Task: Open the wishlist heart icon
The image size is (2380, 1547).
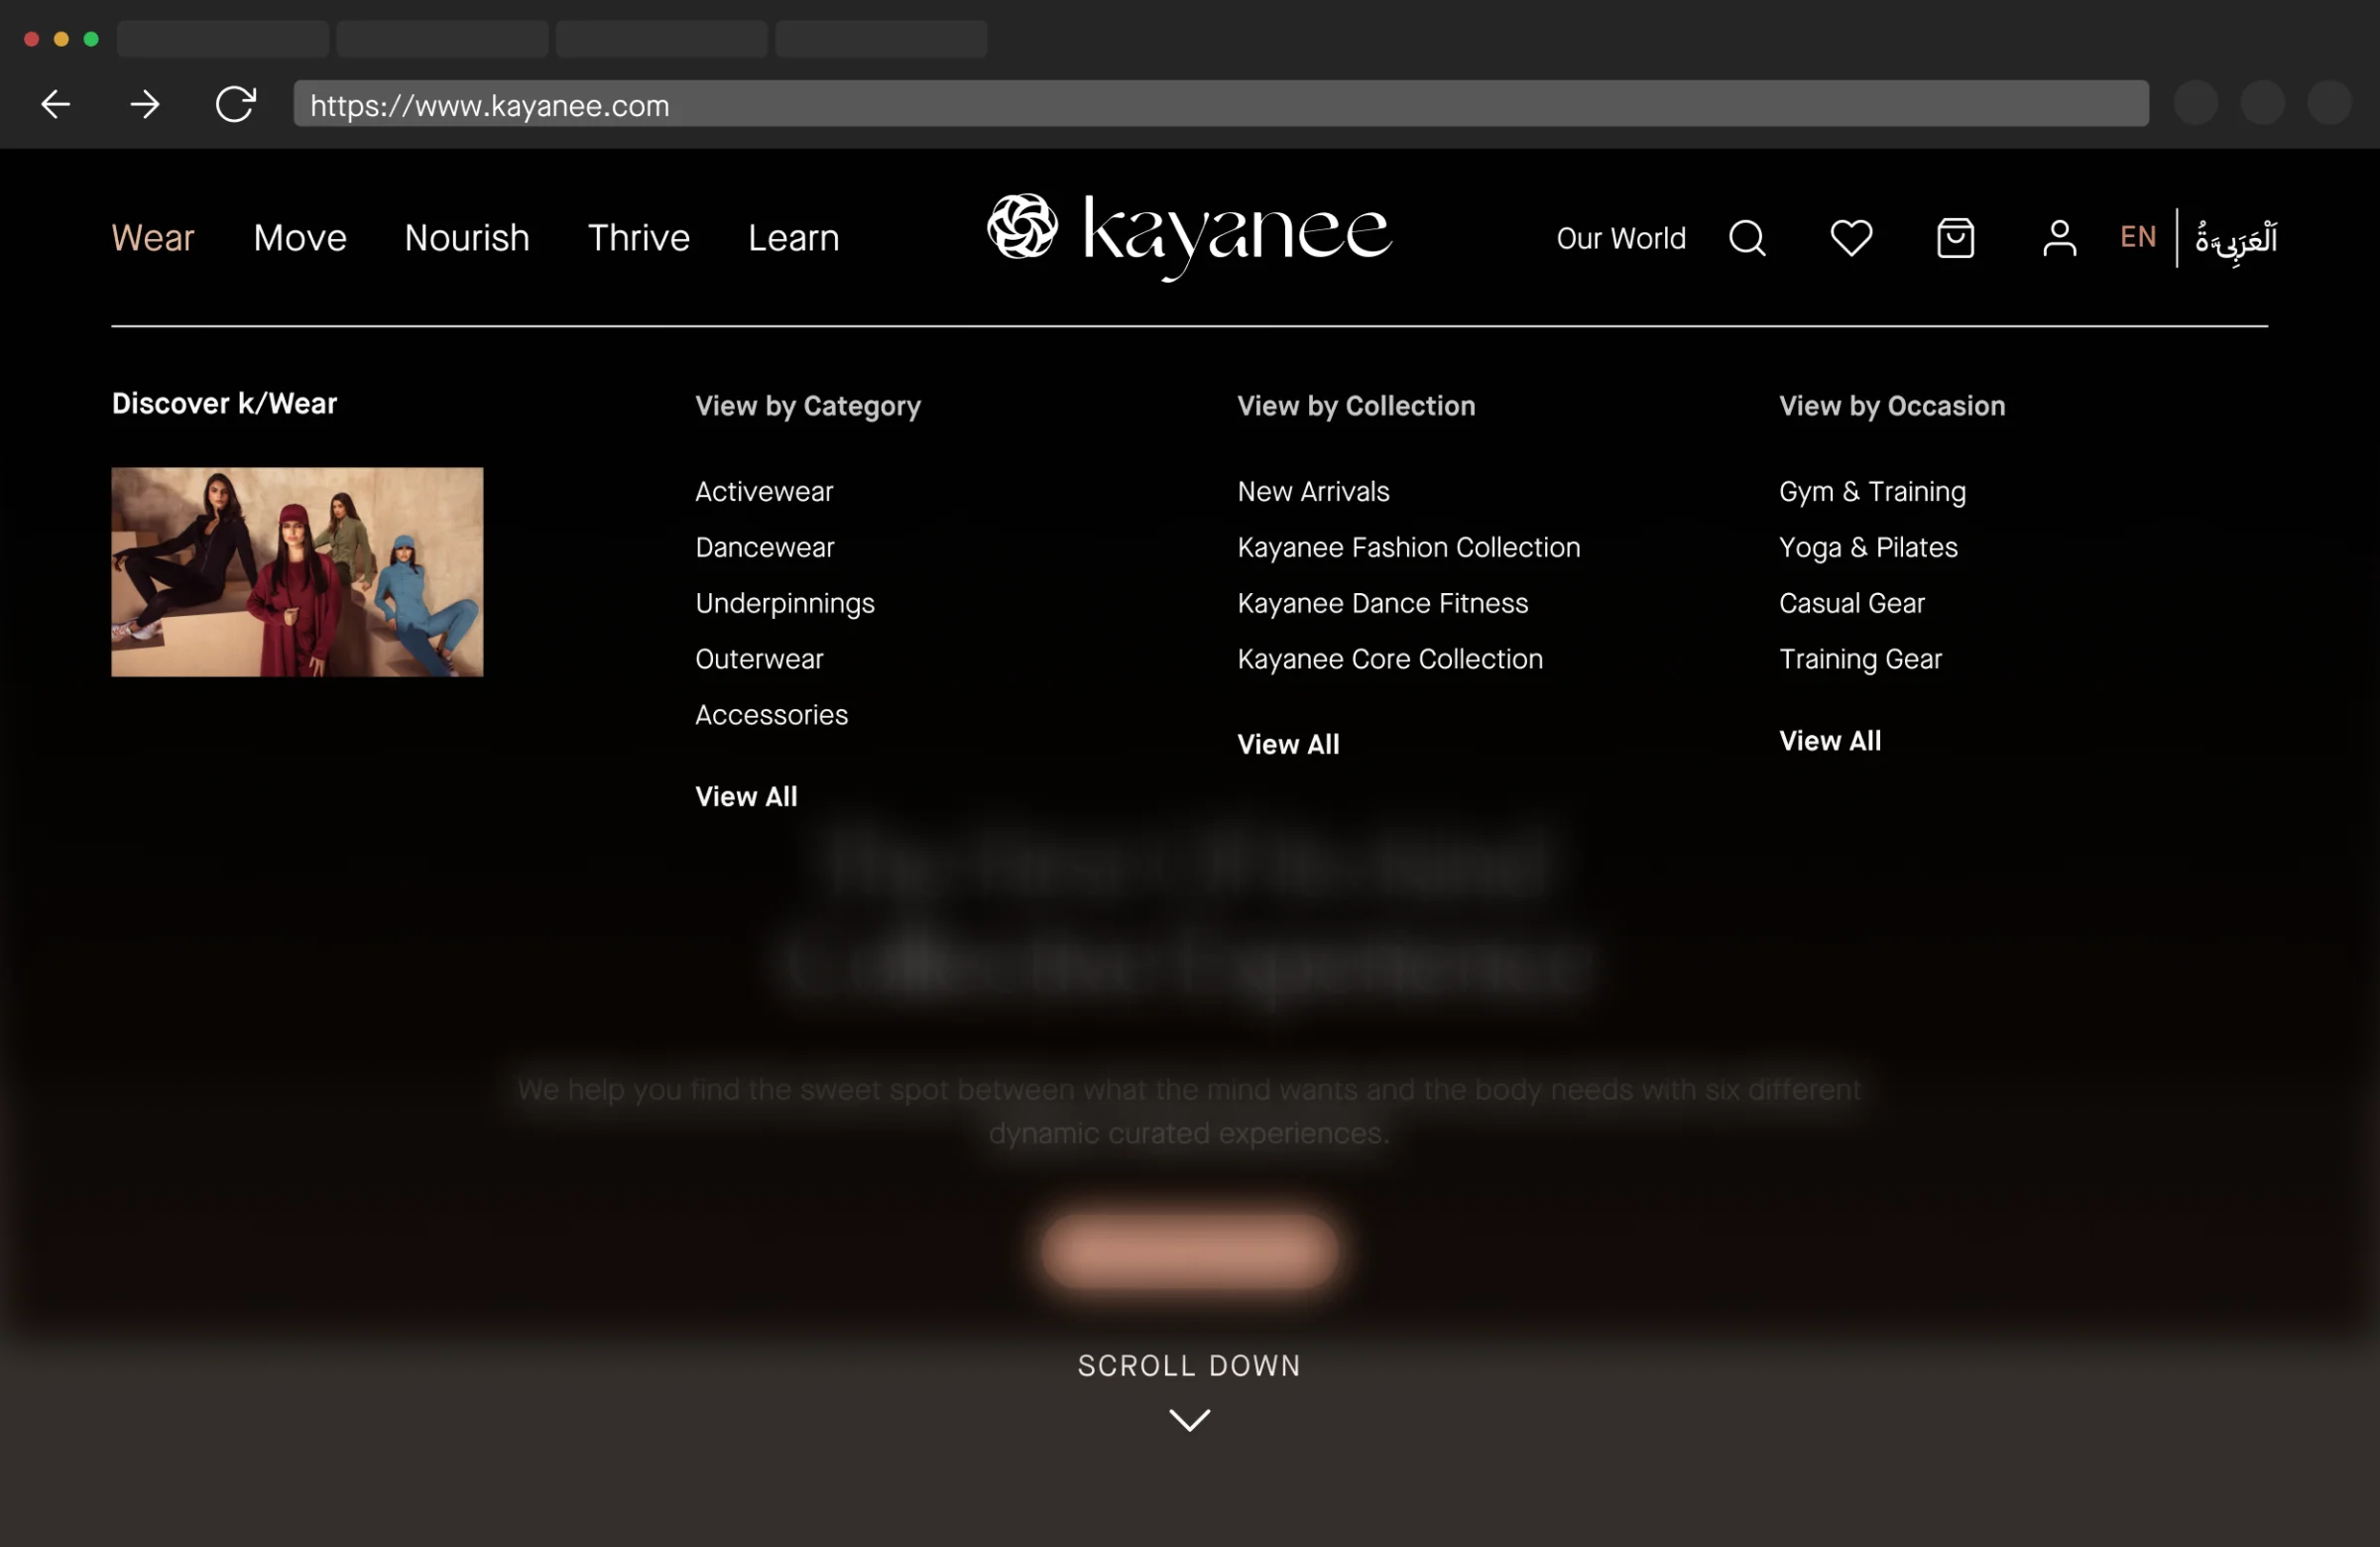Action: (1851, 238)
